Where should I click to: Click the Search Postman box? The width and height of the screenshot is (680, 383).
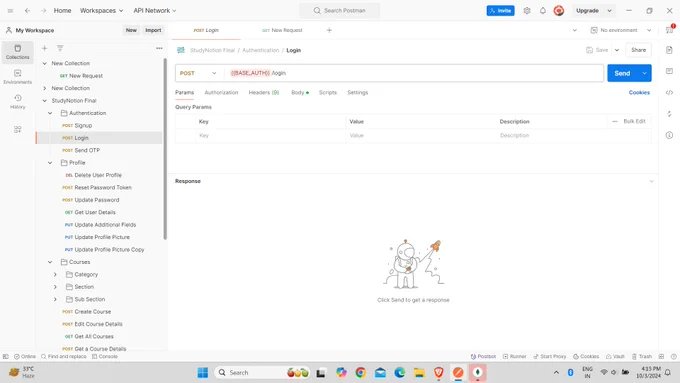[340, 10]
